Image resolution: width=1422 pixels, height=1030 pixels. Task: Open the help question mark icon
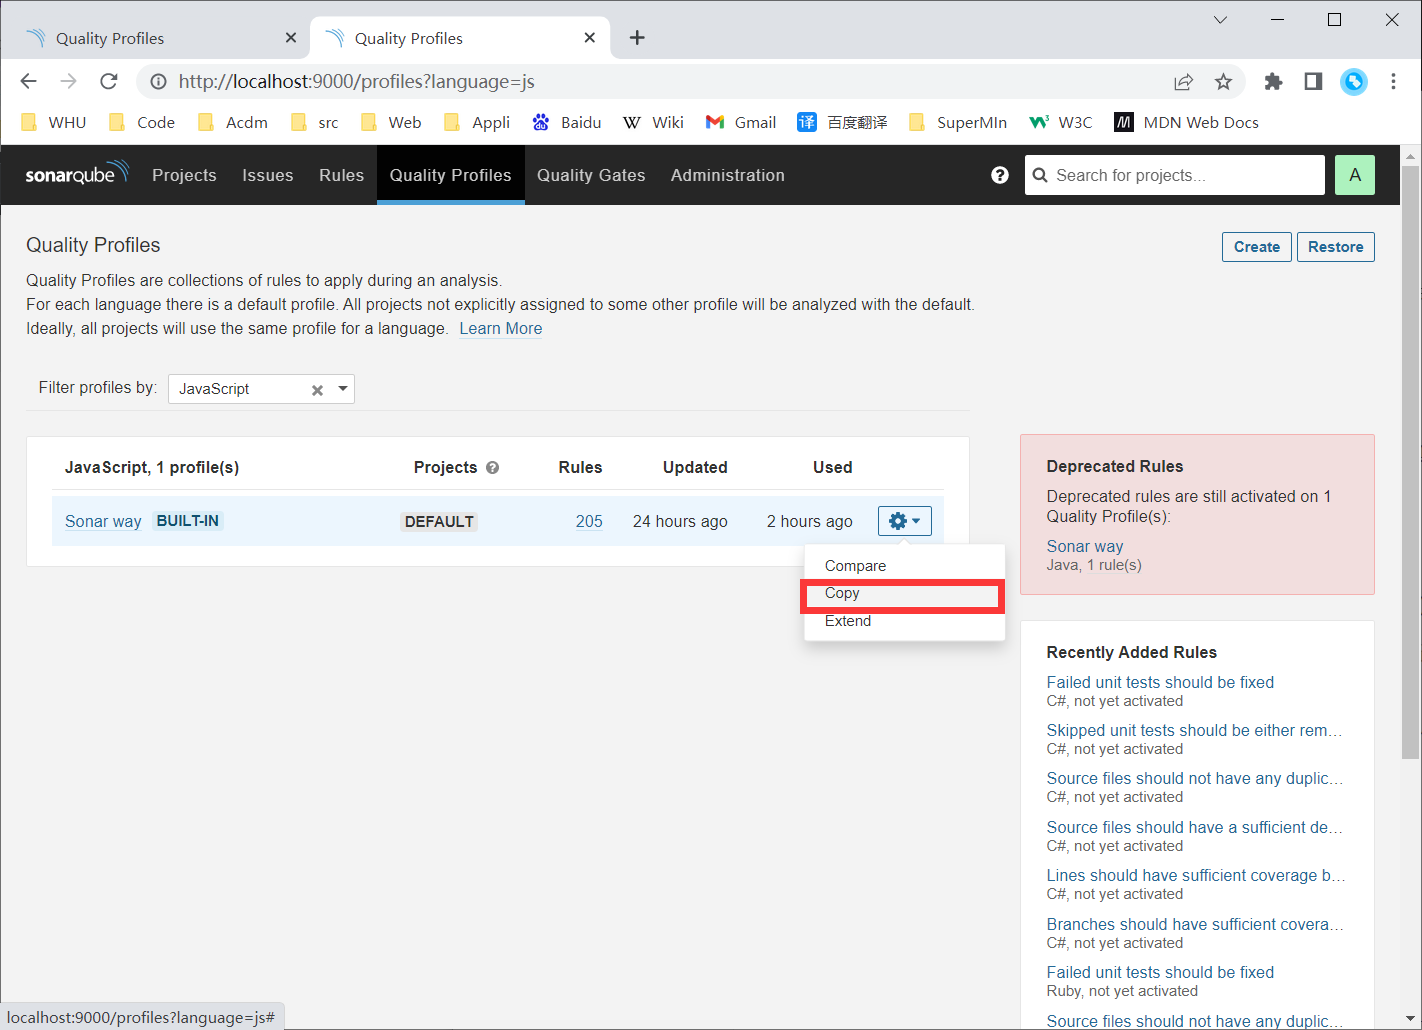(x=1000, y=175)
